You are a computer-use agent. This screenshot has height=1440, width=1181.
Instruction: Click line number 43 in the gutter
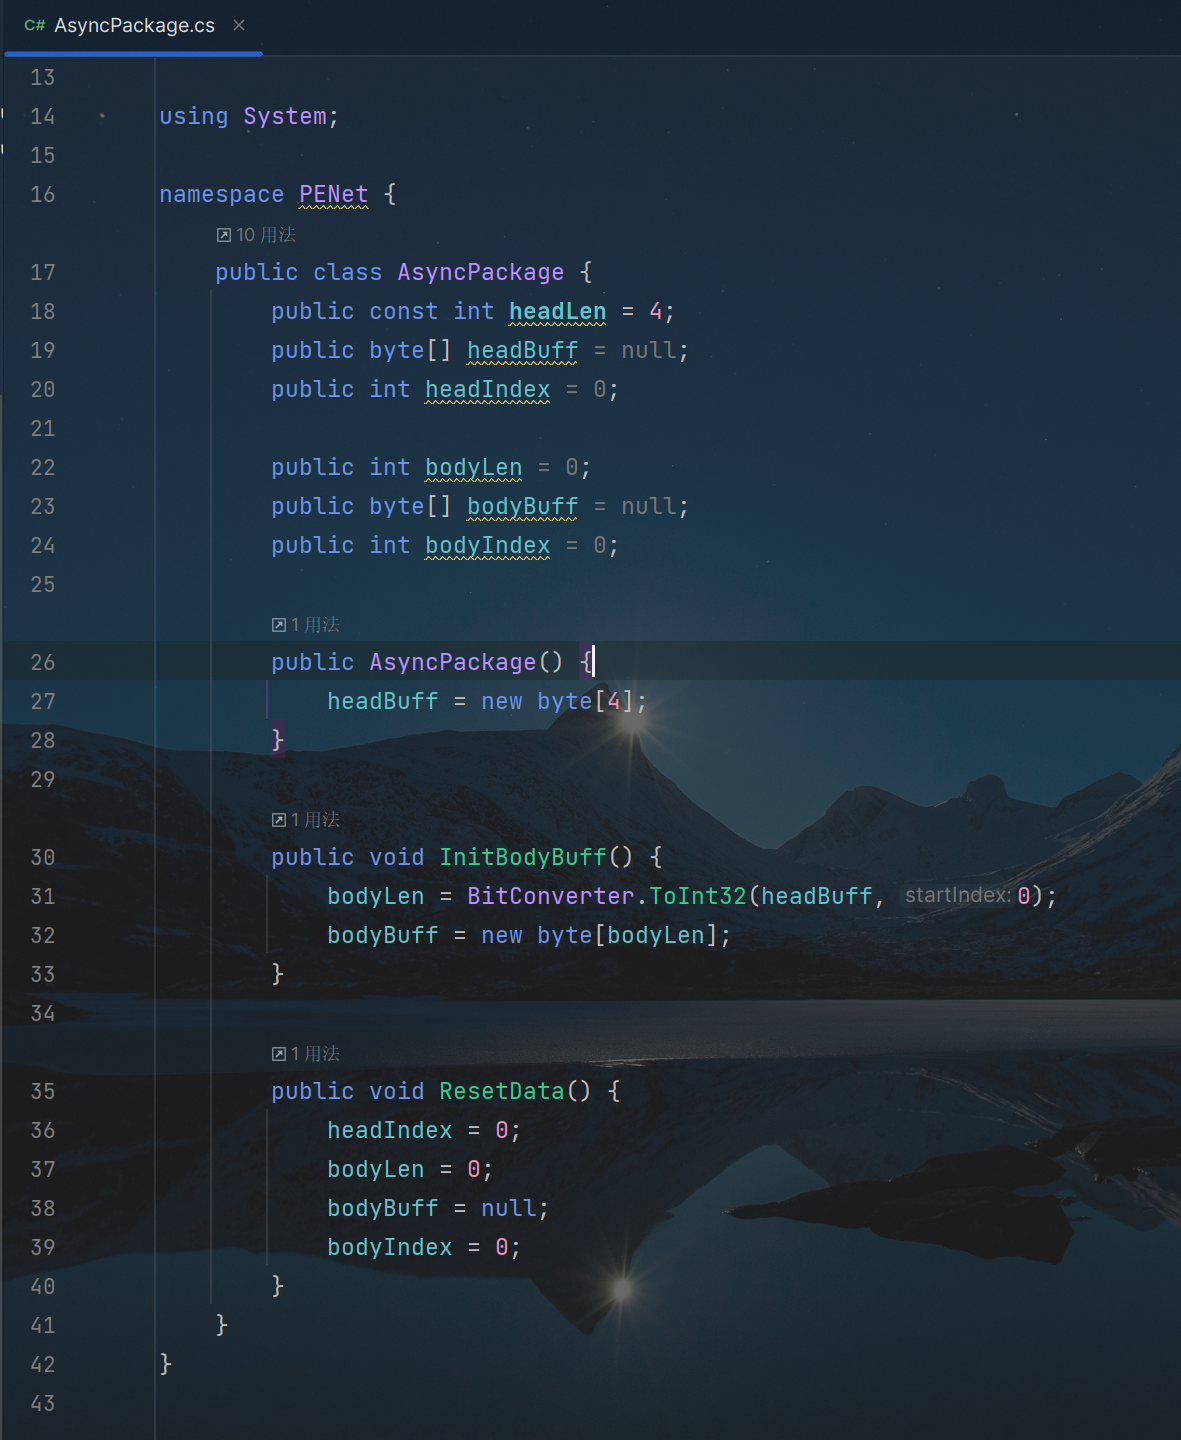(43, 1404)
